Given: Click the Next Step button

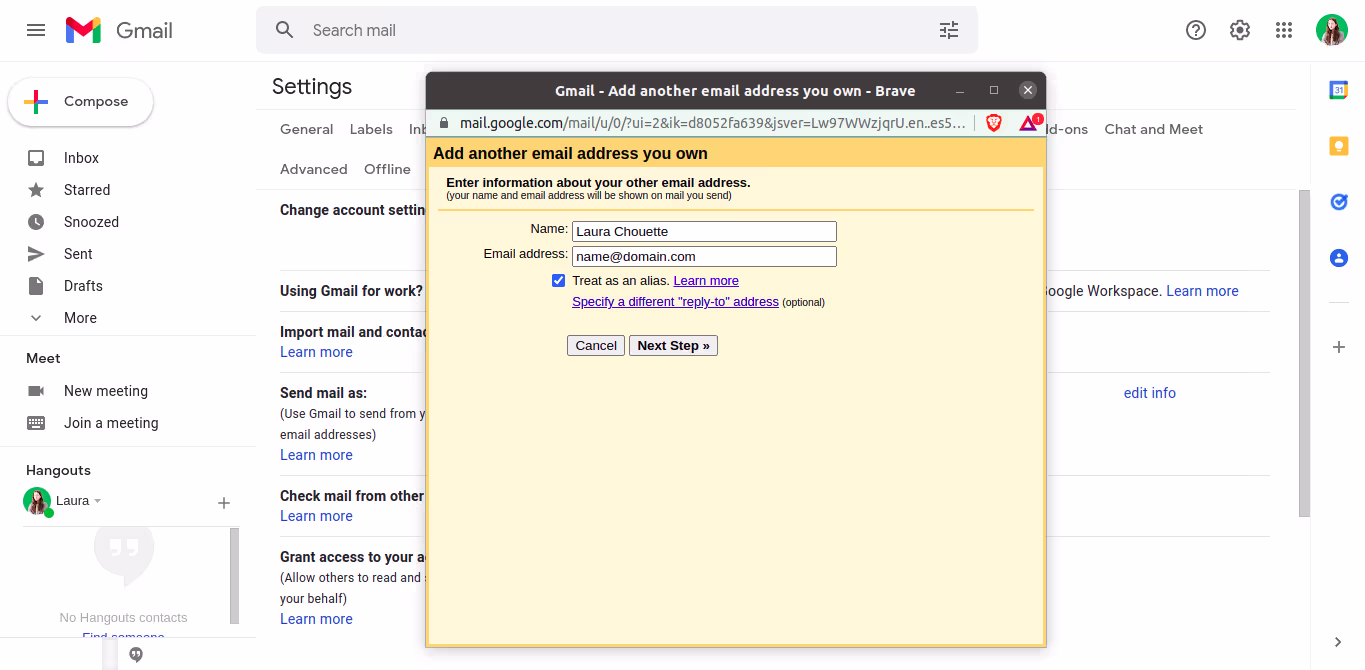Looking at the screenshot, I should pyautogui.click(x=673, y=346).
